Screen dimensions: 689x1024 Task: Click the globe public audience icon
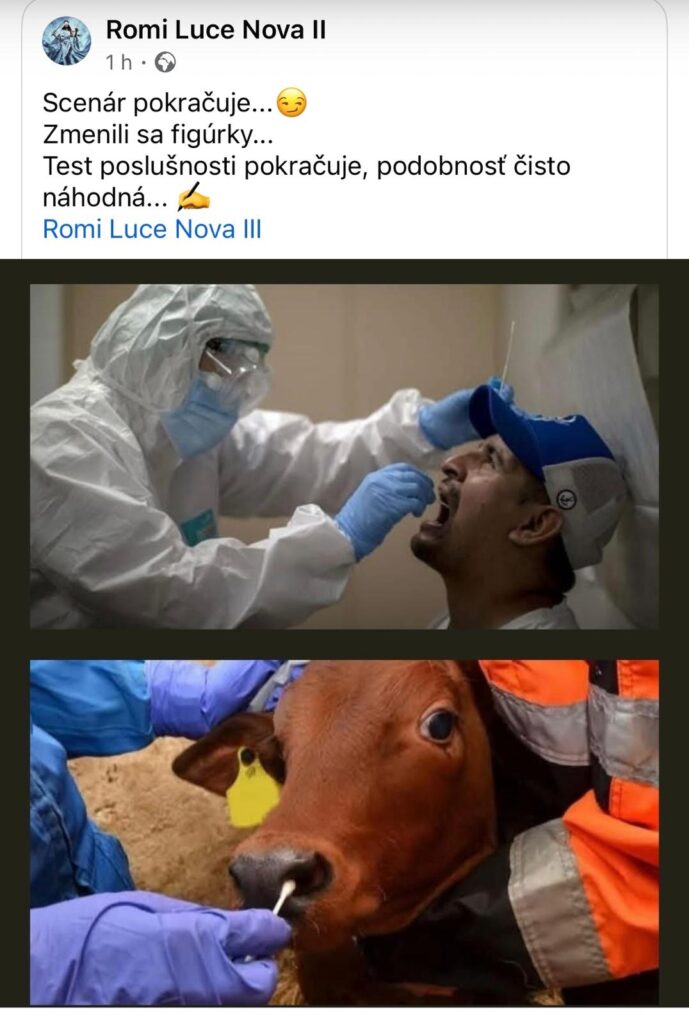(x=165, y=63)
